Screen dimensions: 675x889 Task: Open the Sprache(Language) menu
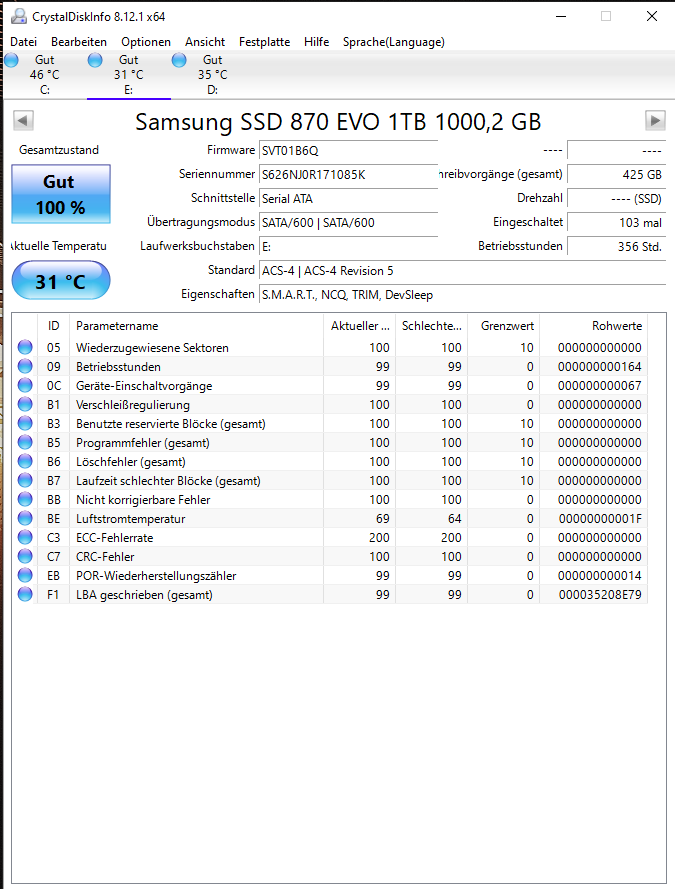click(x=393, y=42)
